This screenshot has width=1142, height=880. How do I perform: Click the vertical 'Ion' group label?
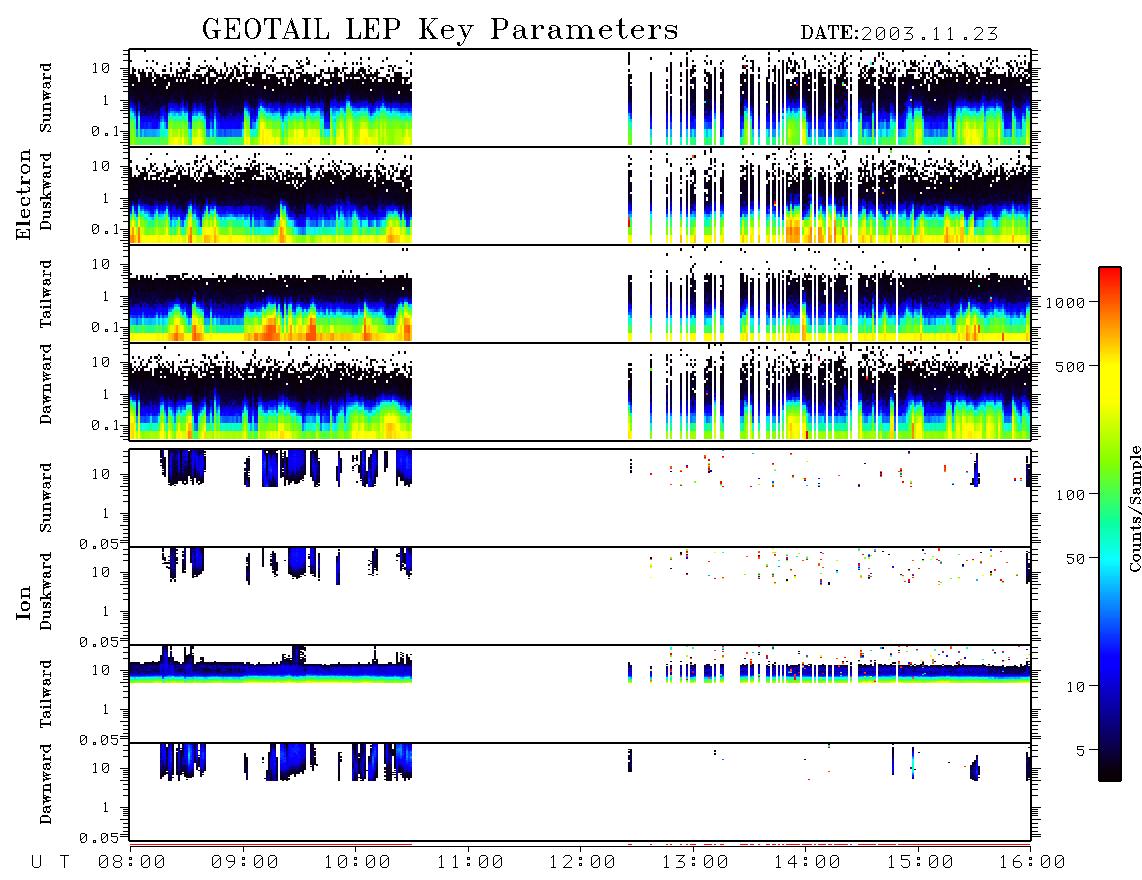pos(24,602)
